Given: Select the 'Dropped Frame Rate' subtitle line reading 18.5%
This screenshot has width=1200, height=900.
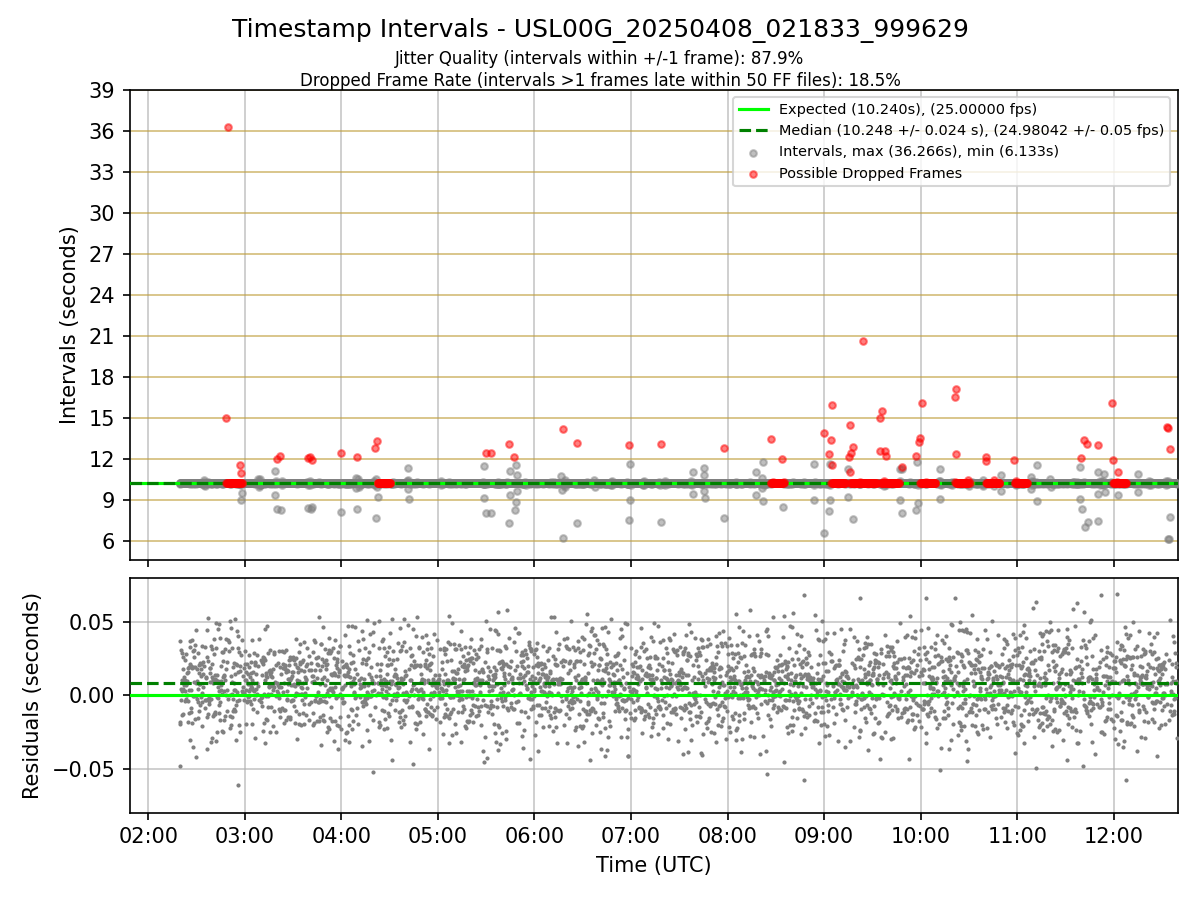Looking at the screenshot, I should click(600, 80).
